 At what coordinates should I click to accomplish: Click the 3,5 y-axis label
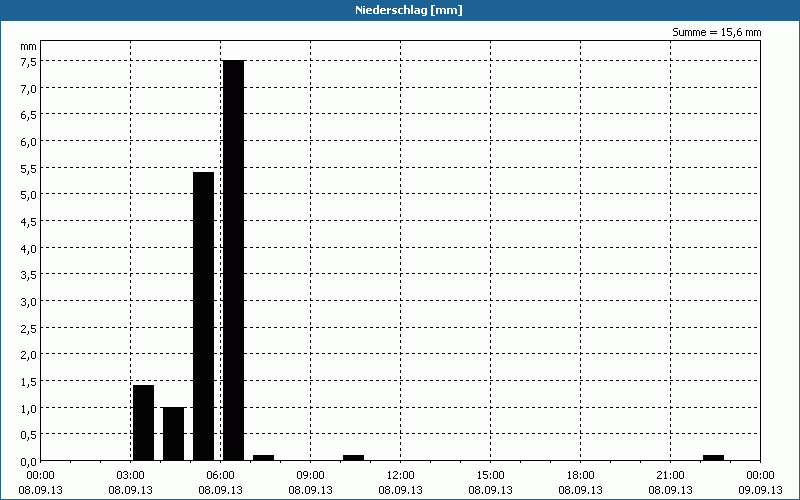pyautogui.click(x=28, y=275)
